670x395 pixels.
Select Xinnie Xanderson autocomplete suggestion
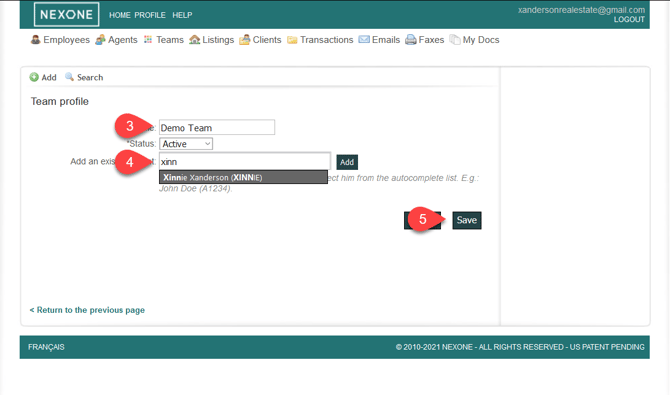pos(243,177)
